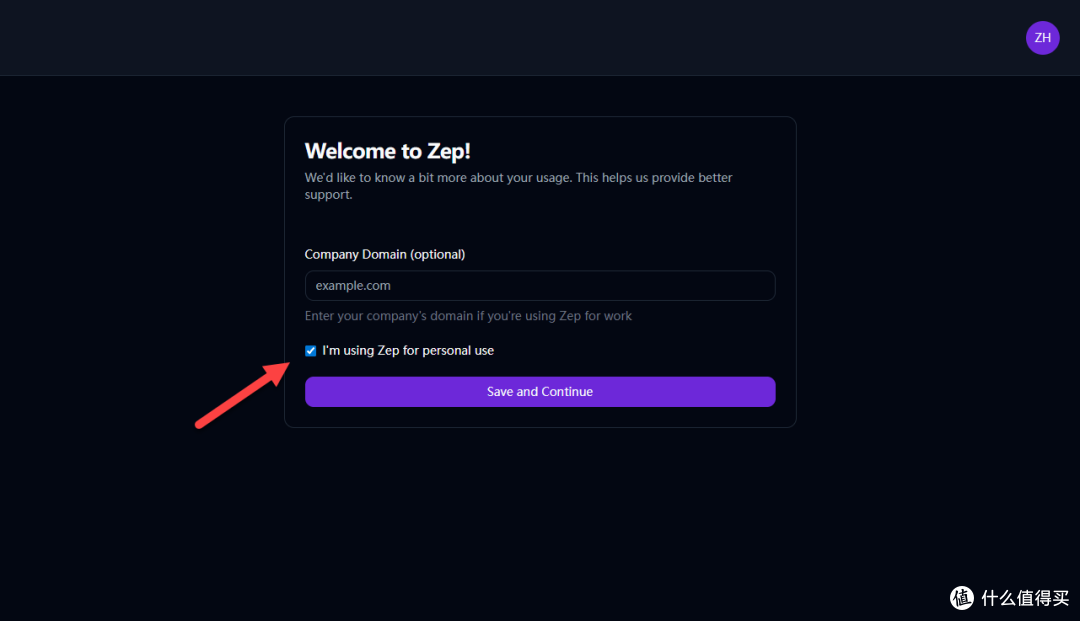
Task: Click the "Company Domain (optional)" field label
Action: point(385,255)
